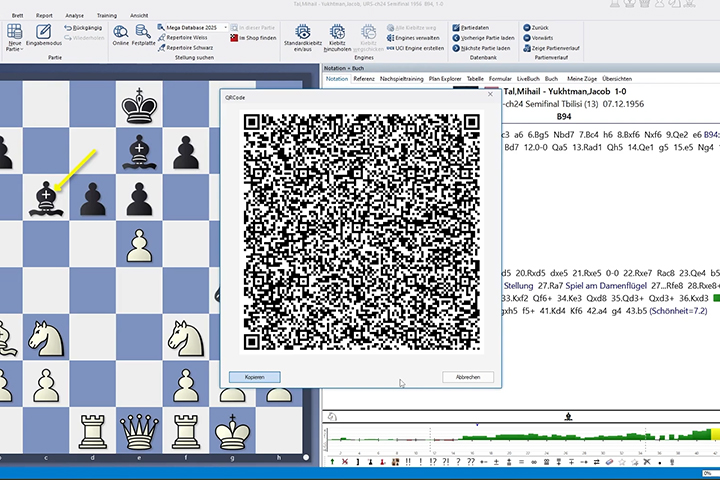
Task: Click UCI Engine erstellen
Action: coord(415,48)
